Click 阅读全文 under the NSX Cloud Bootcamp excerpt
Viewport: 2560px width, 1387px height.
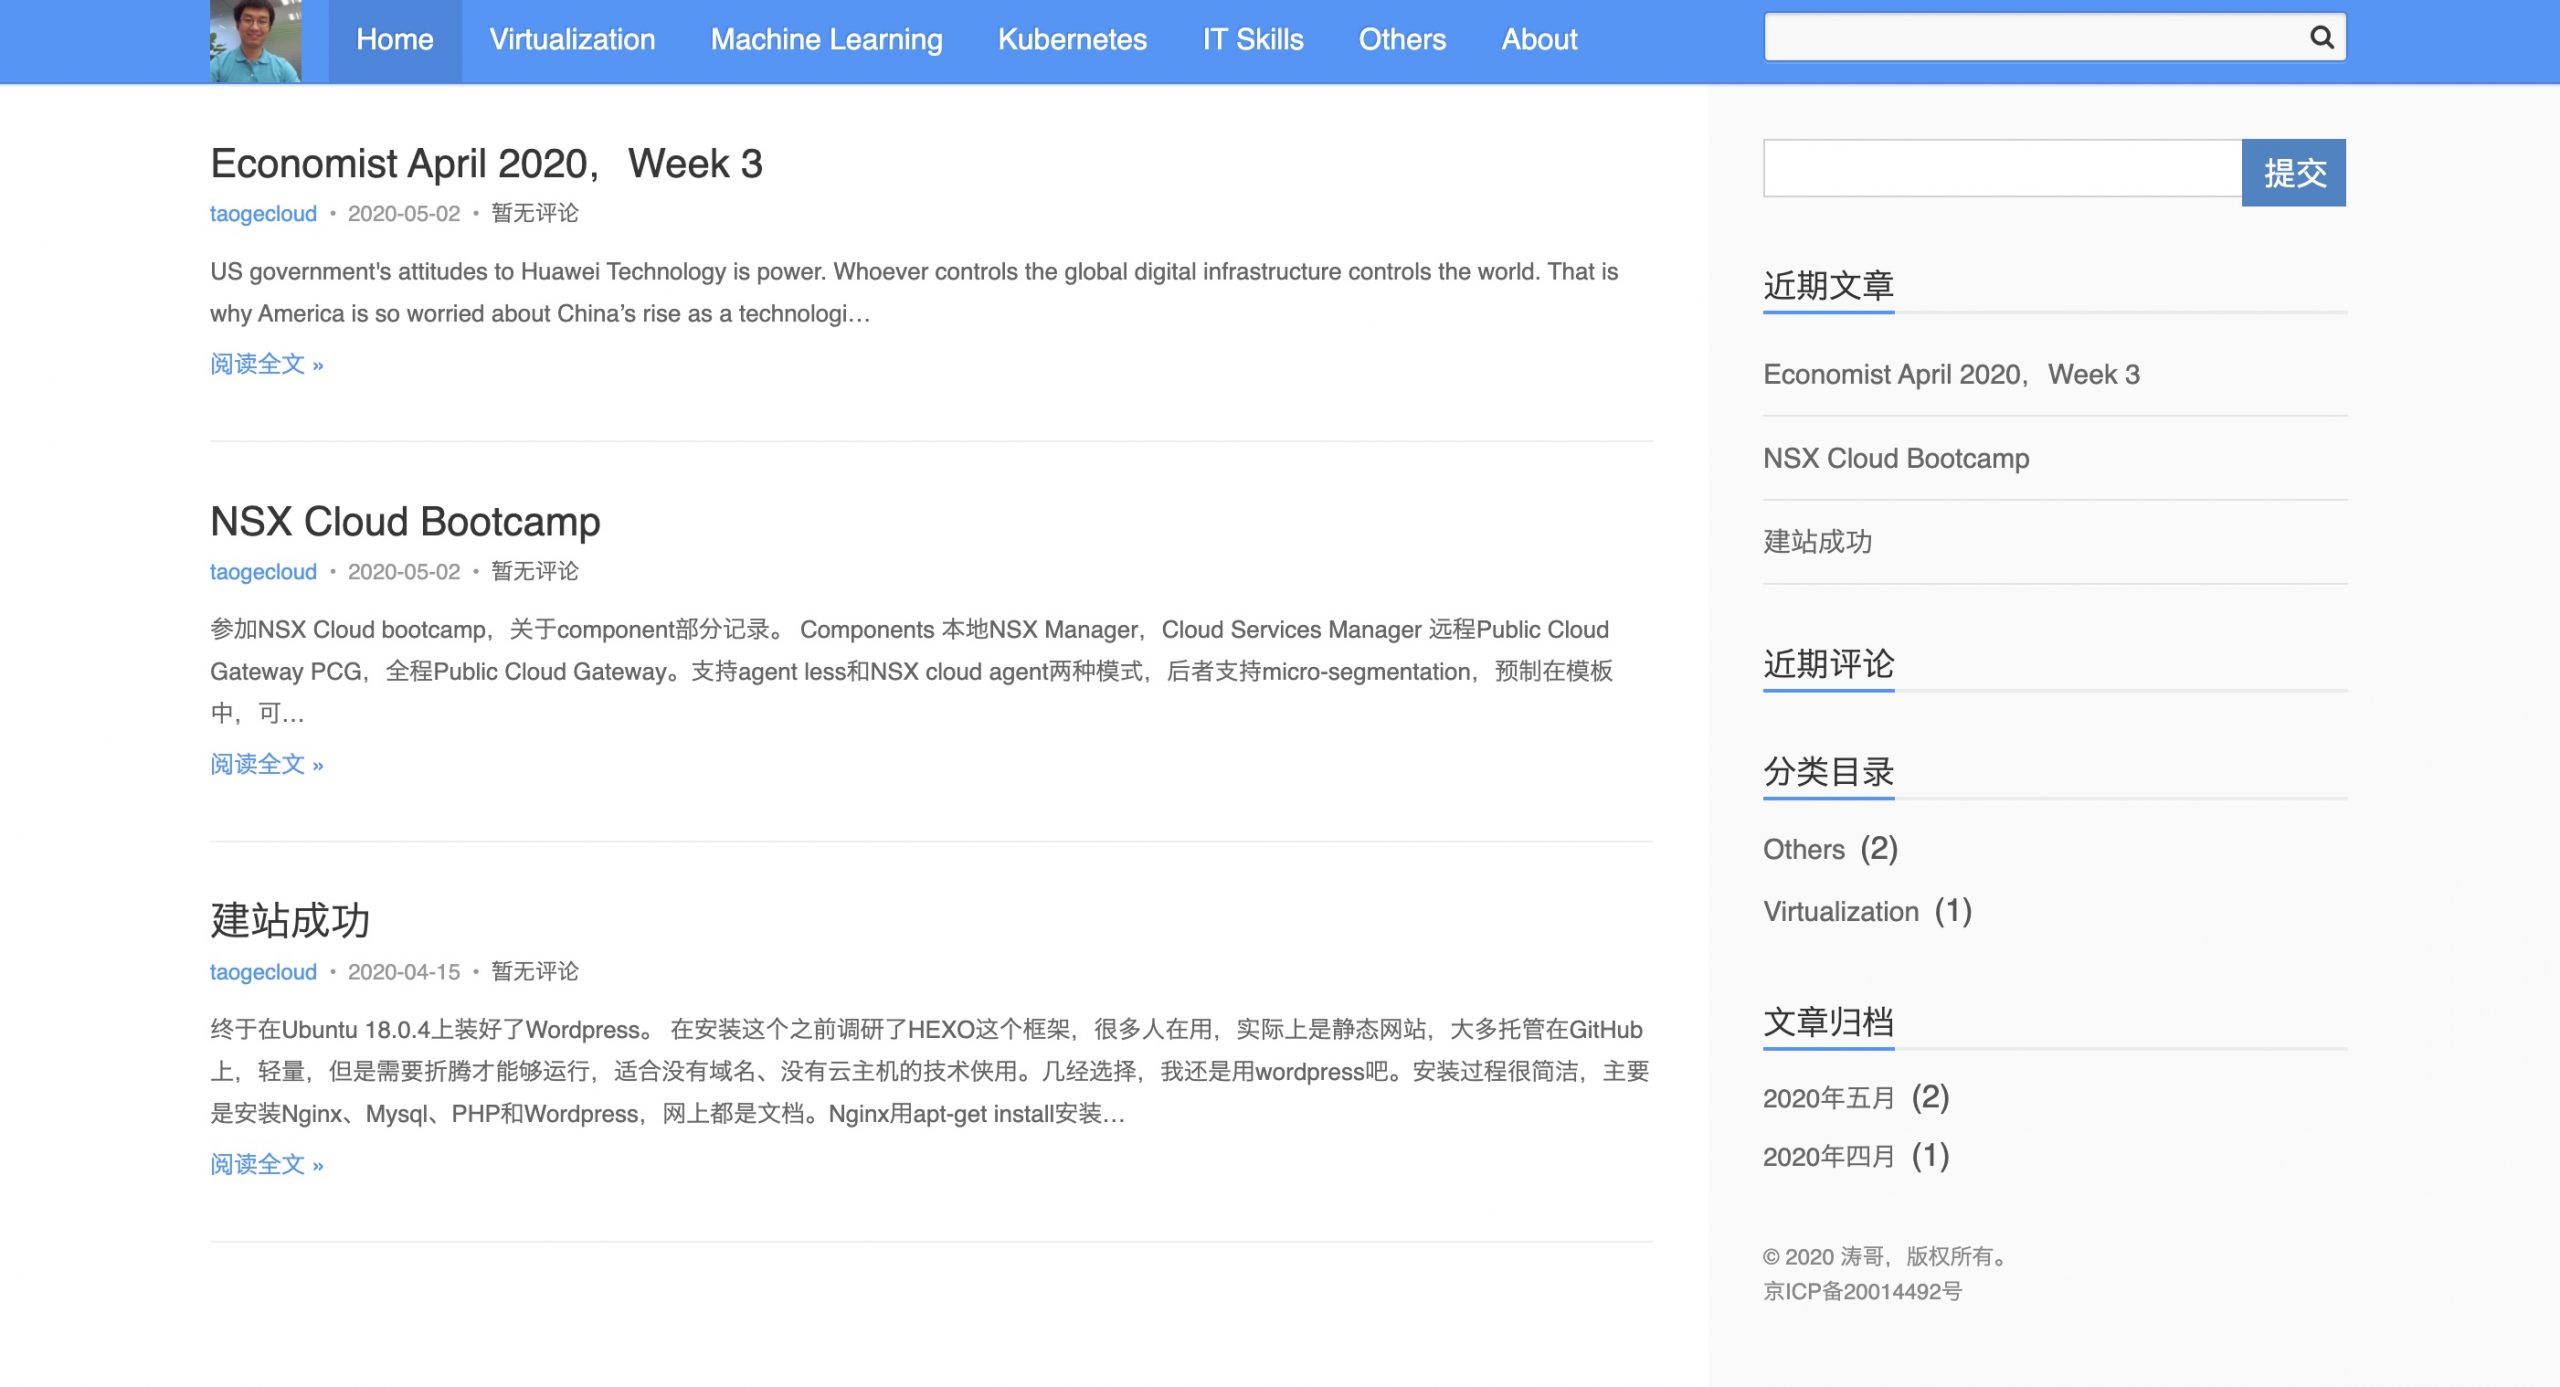click(266, 765)
